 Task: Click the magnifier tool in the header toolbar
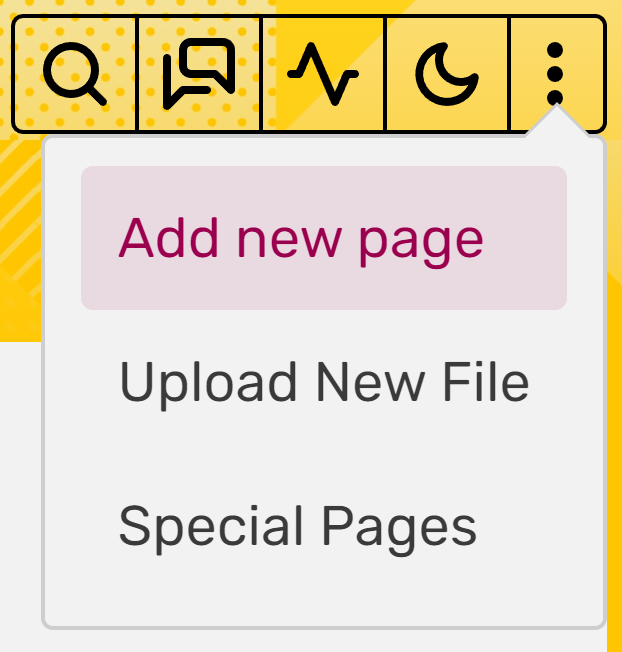(x=75, y=74)
